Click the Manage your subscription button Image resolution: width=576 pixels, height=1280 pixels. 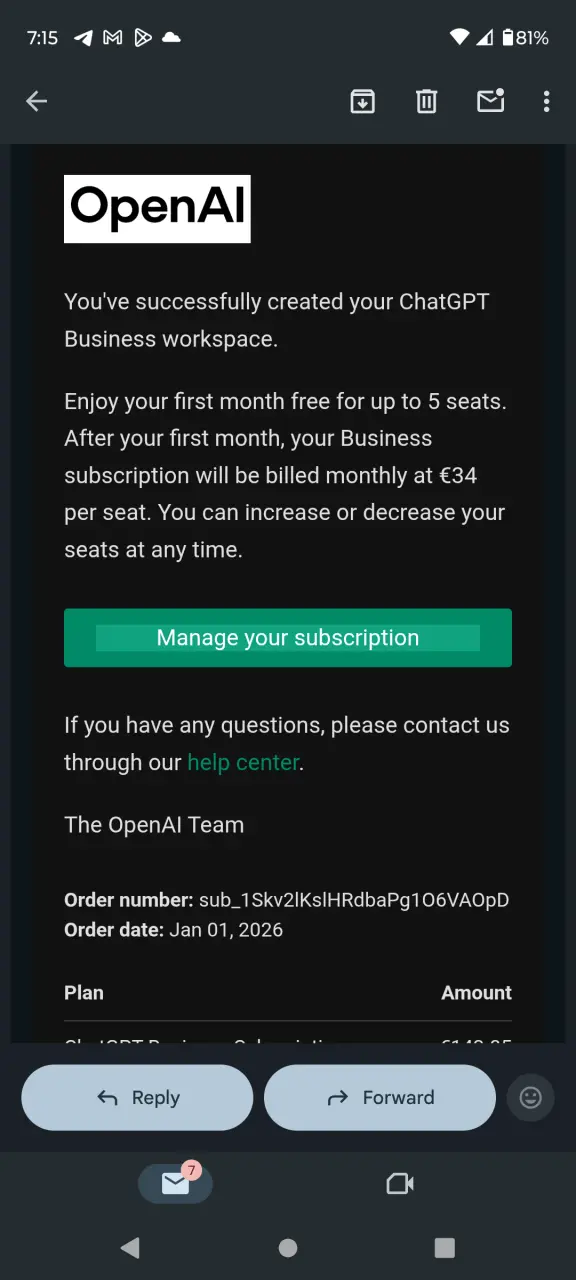tap(288, 638)
